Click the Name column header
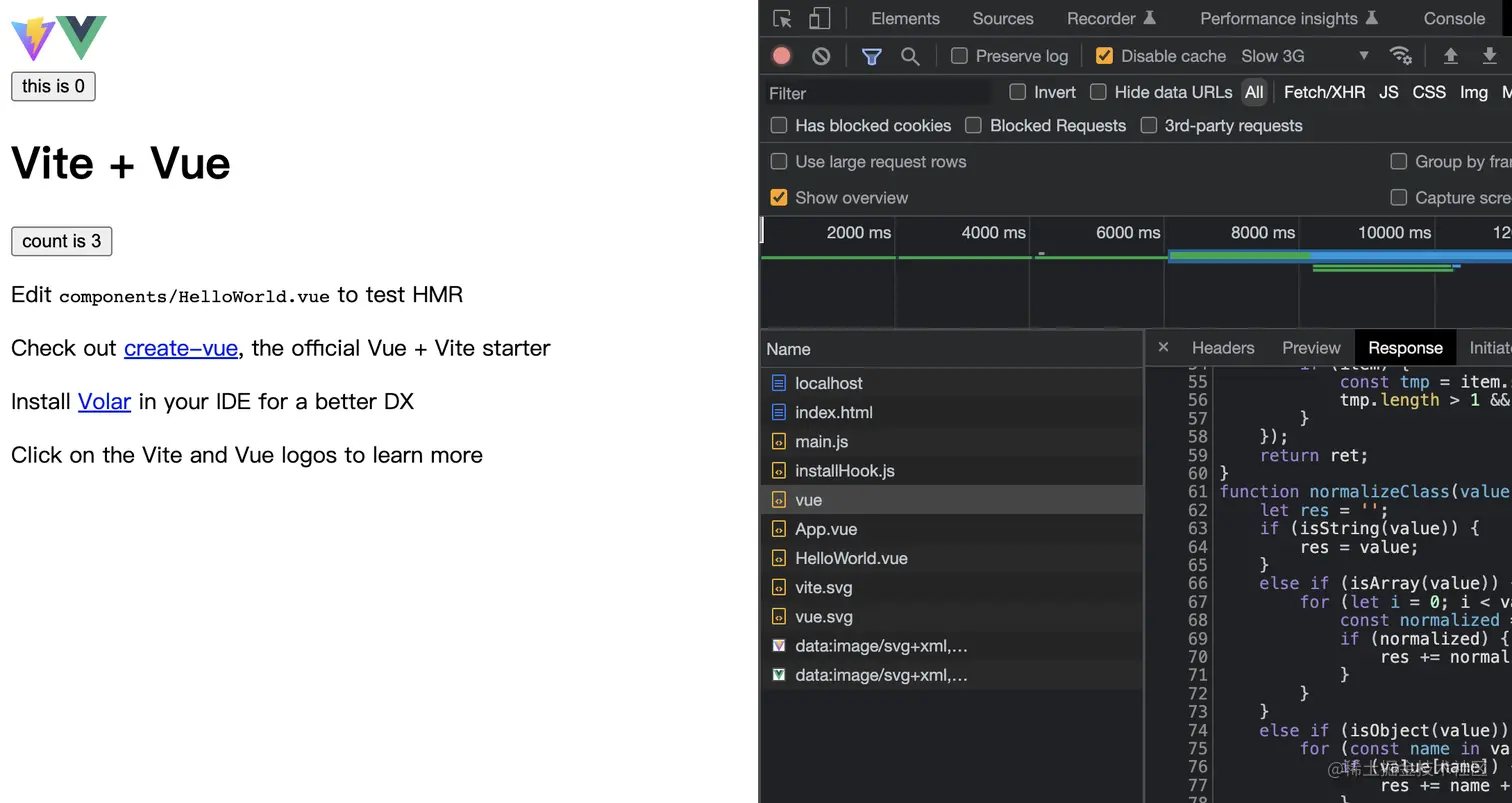Viewport: 1512px width, 803px height. [x=952, y=349]
